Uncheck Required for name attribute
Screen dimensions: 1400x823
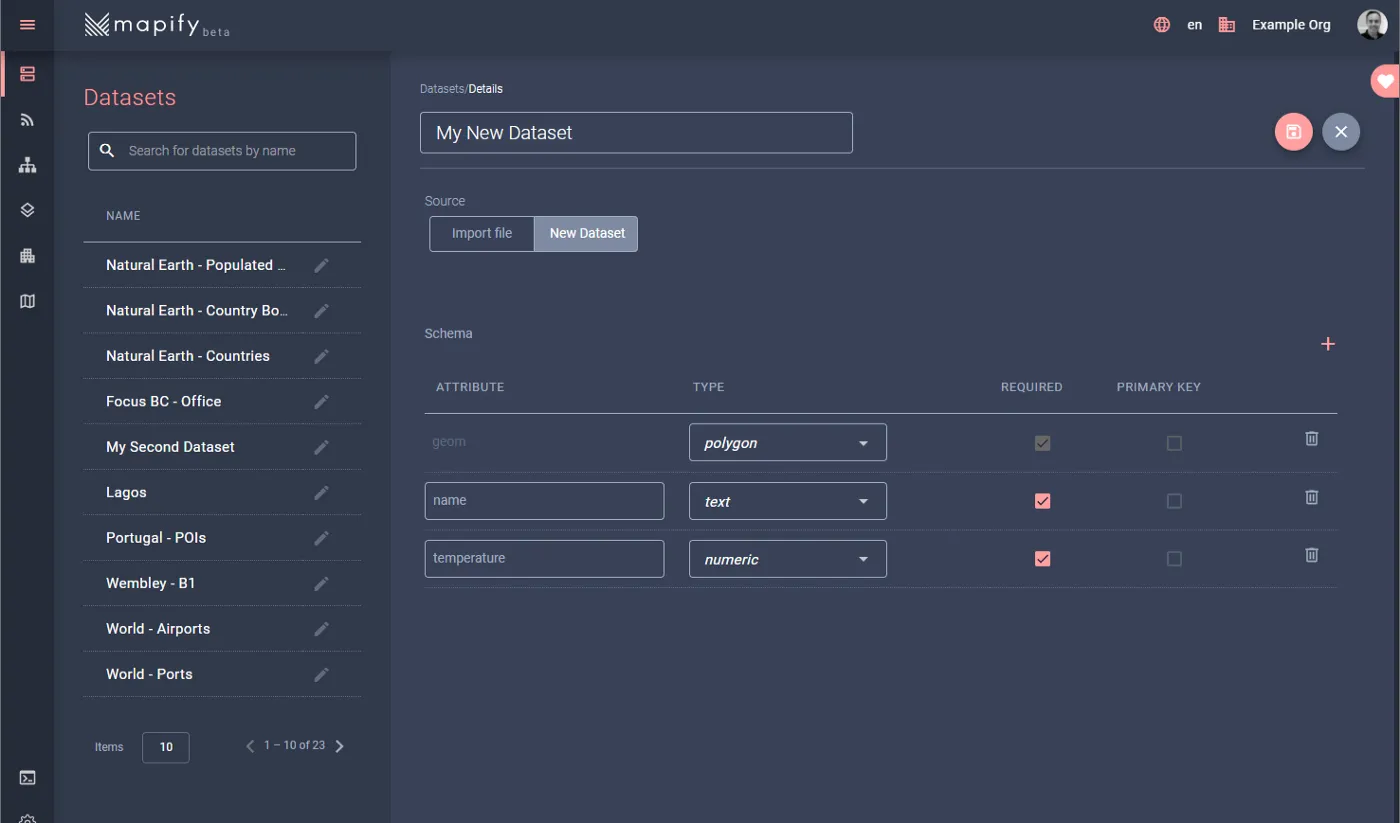1042,501
